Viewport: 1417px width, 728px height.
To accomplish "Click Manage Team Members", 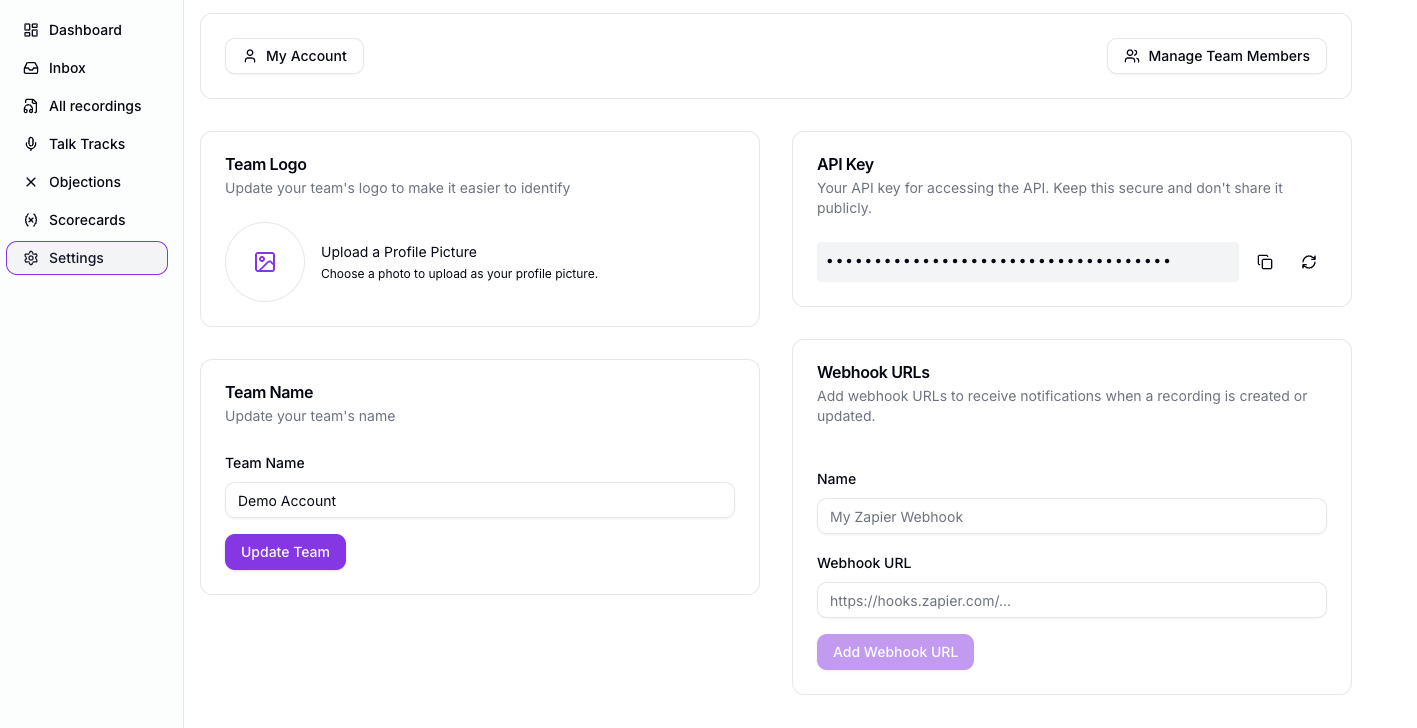I will [x=1216, y=56].
